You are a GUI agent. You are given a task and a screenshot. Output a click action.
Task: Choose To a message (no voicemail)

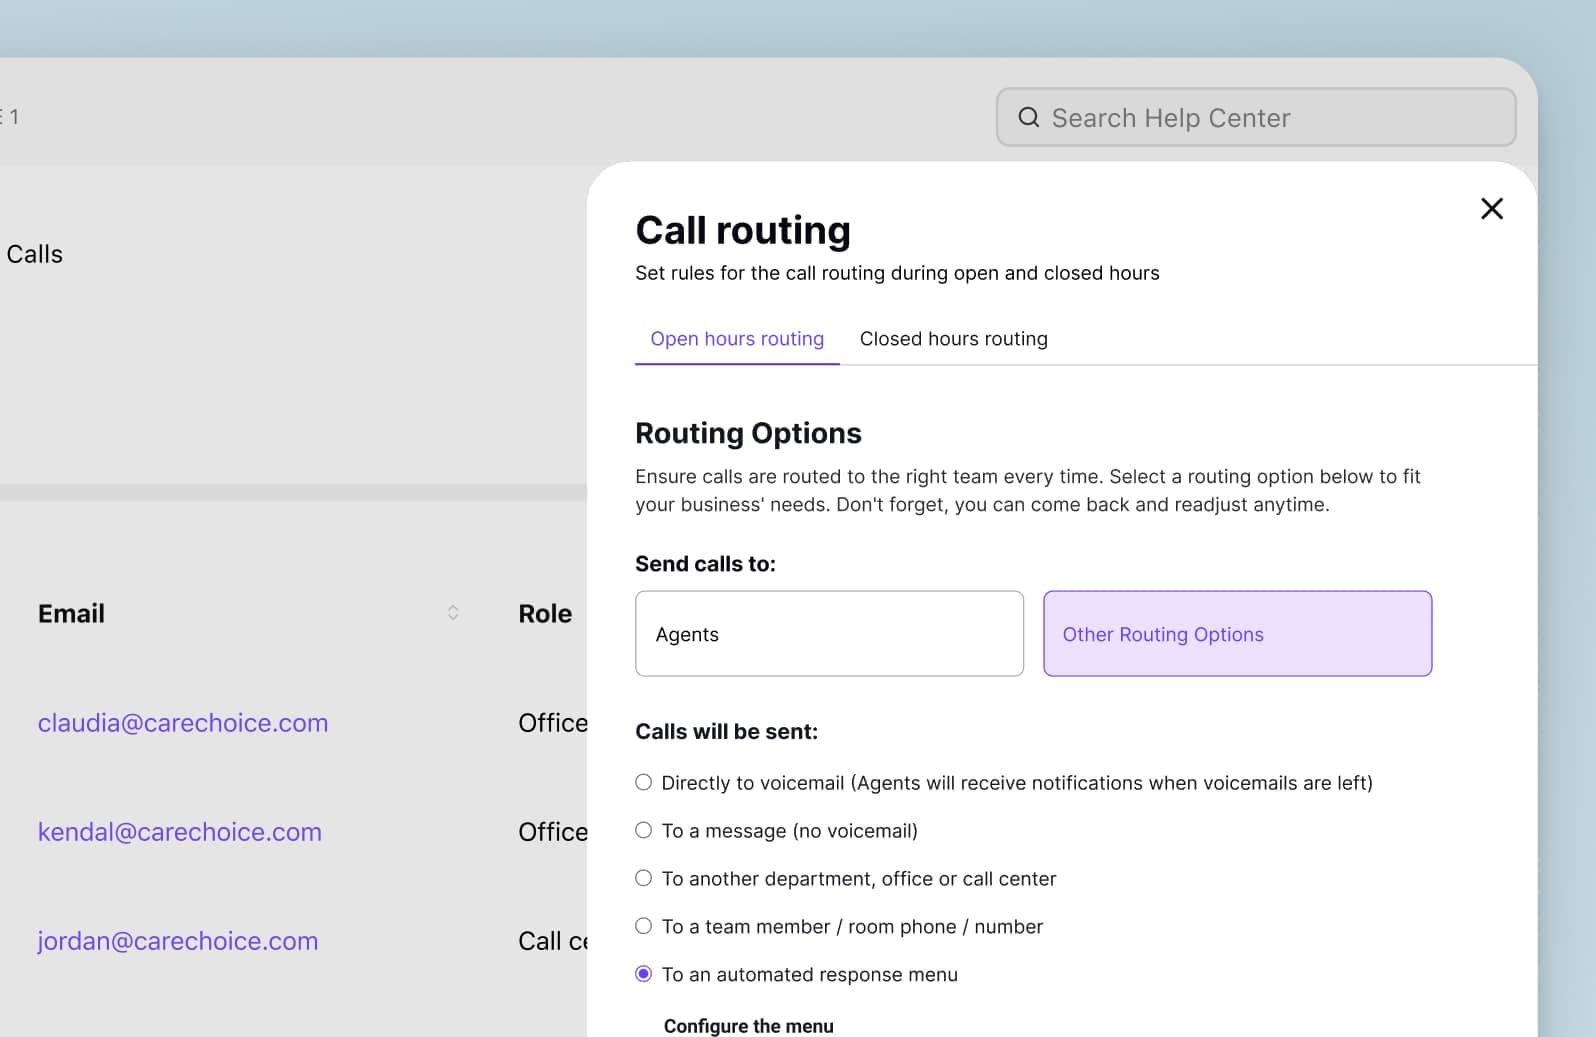644,831
